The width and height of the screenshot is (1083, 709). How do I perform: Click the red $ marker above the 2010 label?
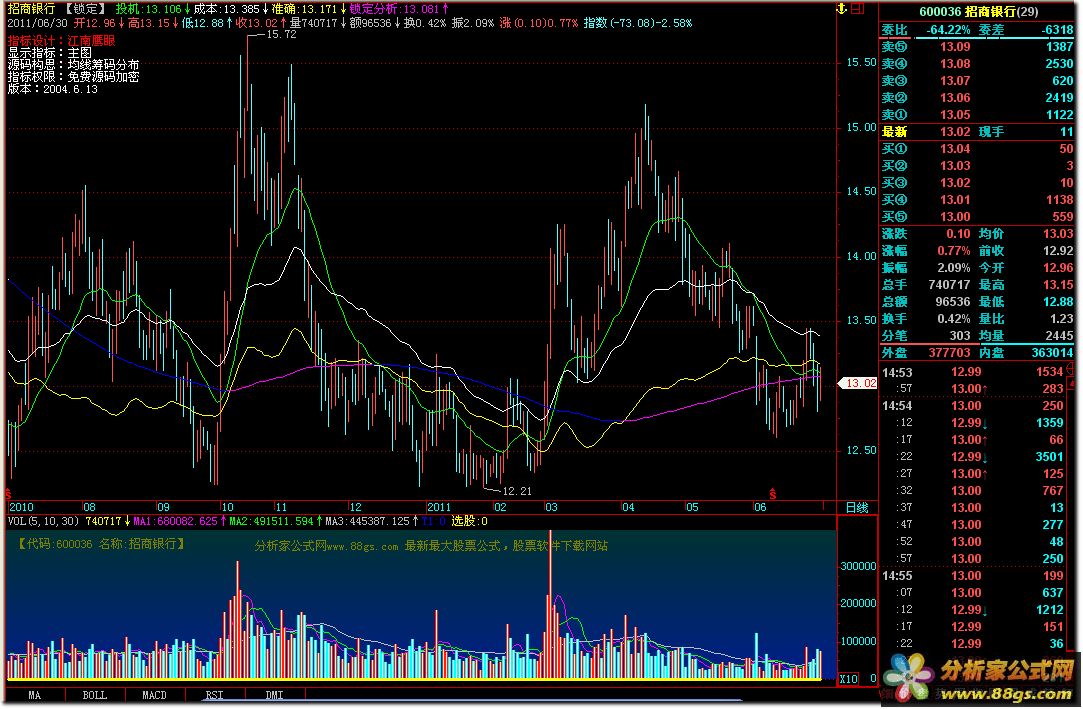click(x=8, y=494)
